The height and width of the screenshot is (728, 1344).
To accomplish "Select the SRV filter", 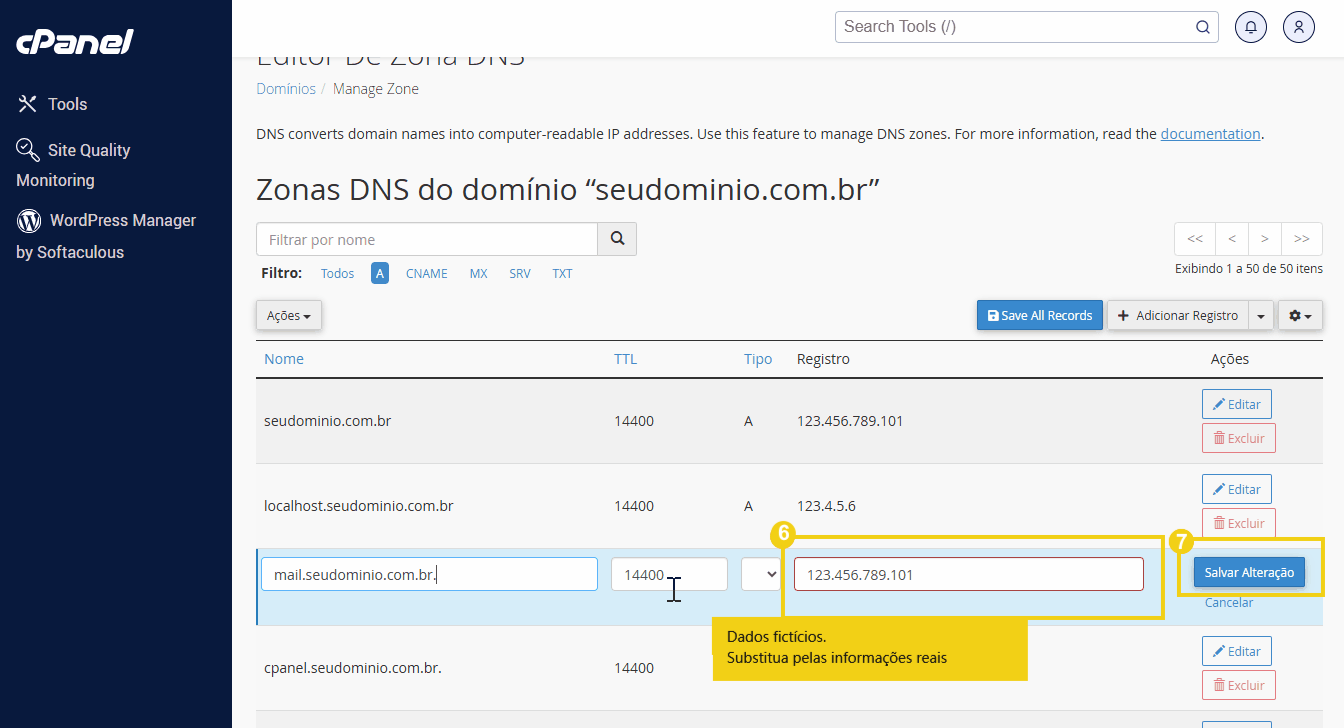I will [520, 273].
